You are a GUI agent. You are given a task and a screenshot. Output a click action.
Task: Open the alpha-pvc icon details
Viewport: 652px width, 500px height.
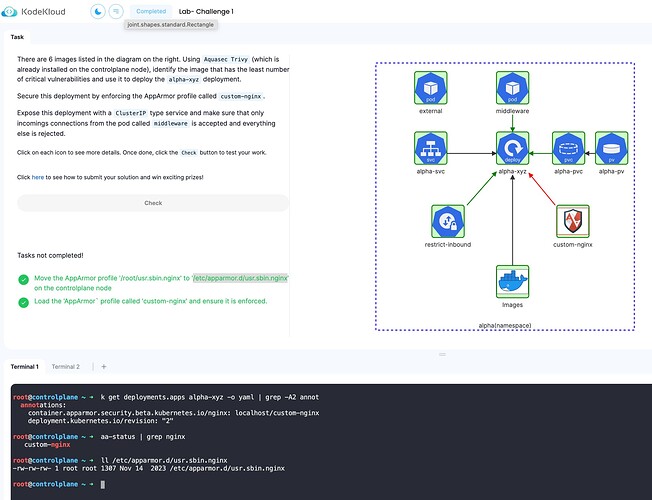pyautogui.click(x=568, y=148)
